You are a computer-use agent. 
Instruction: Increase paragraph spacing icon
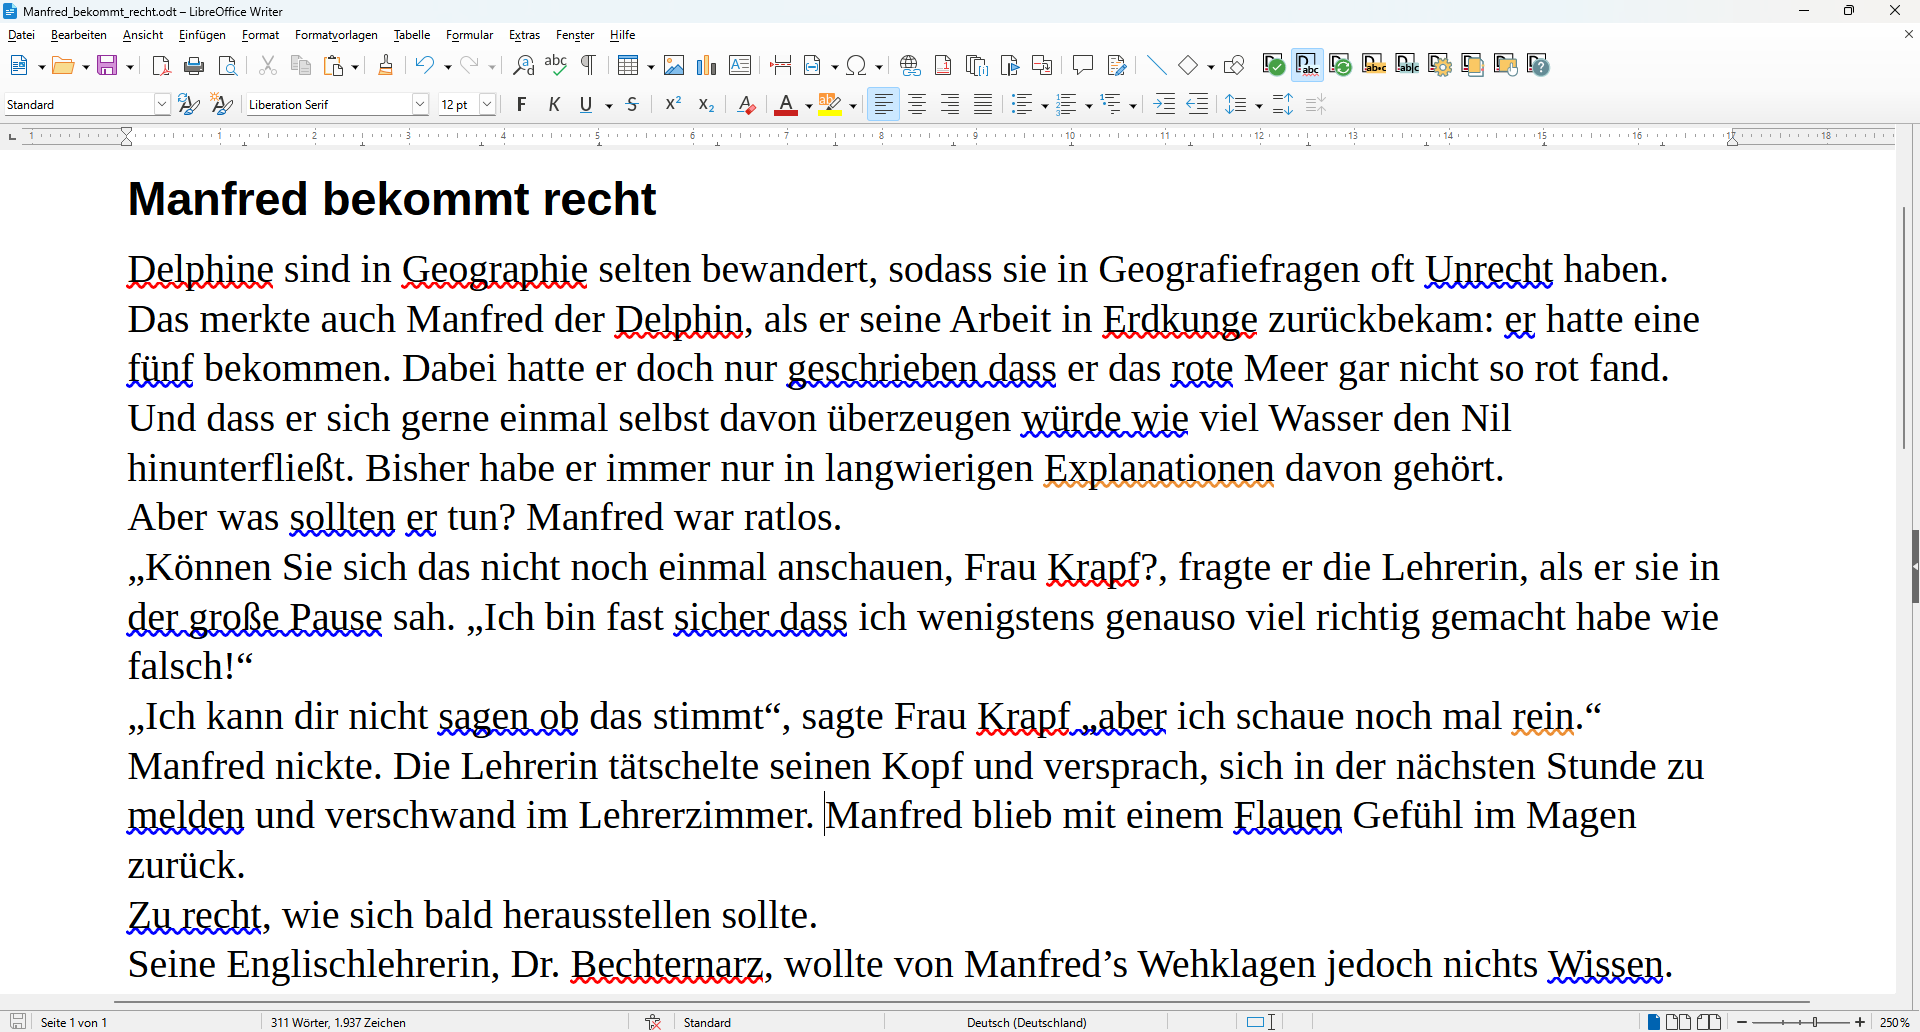click(1283, 104)
